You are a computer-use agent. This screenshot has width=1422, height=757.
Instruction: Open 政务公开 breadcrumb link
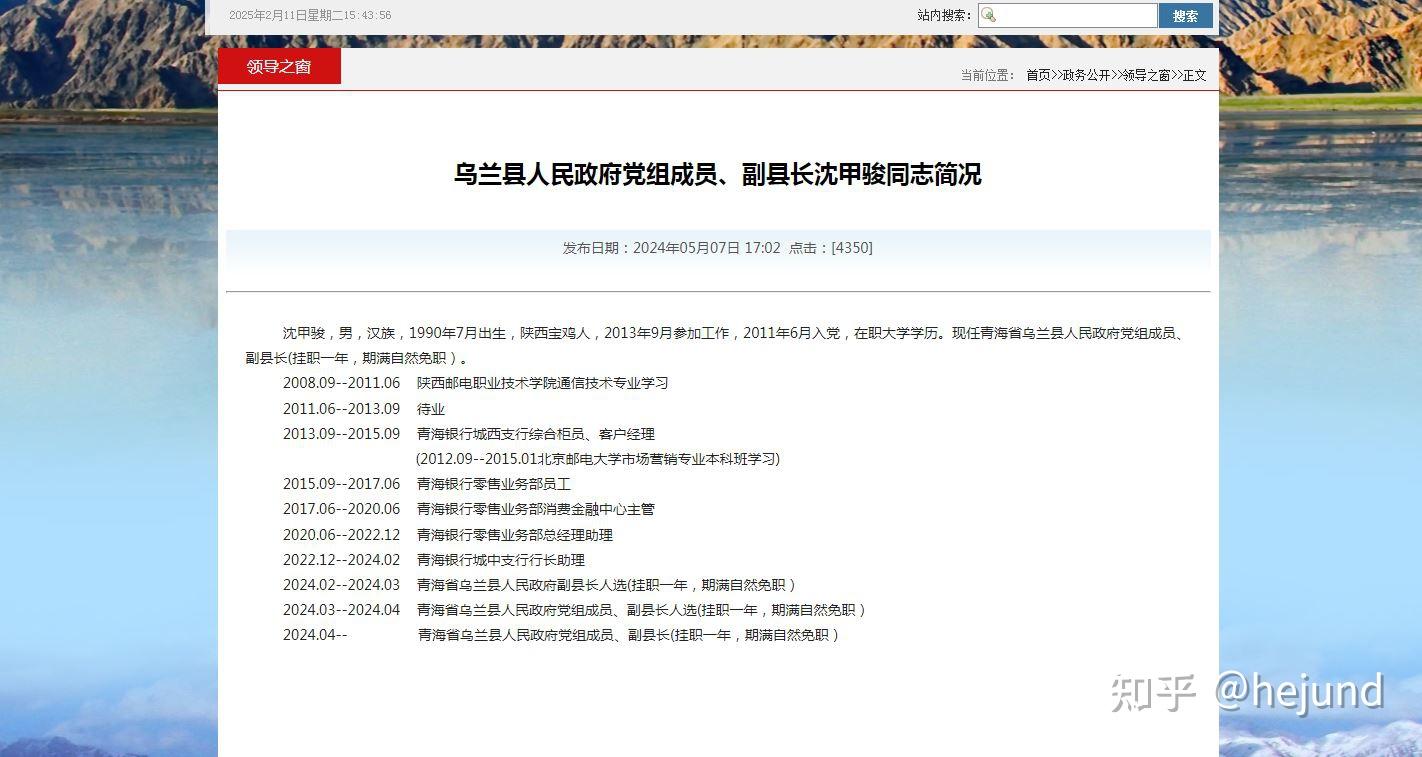pyautogui.click(x=1086, y=75)
